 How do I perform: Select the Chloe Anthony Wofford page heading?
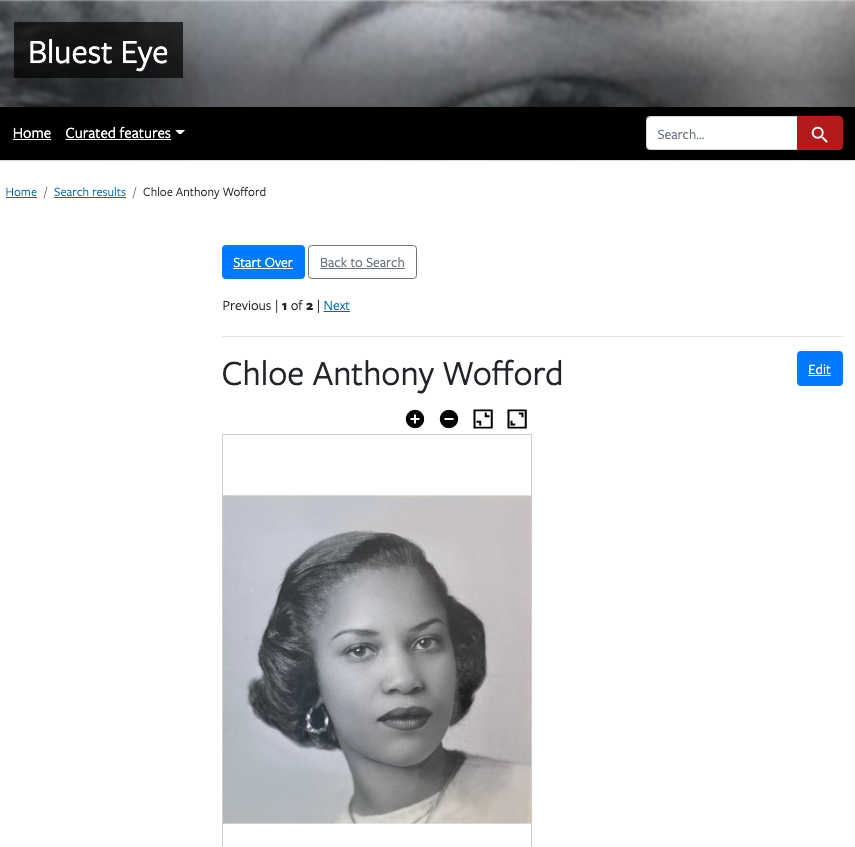(392, 374)
